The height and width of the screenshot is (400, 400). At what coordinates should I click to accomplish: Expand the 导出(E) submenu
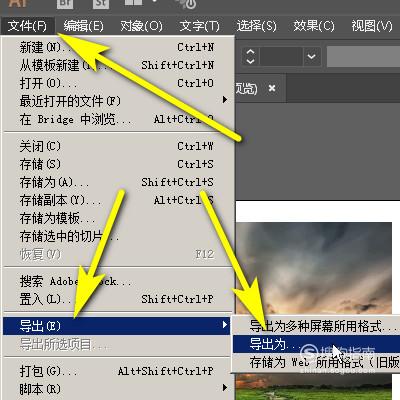[117, 326]
